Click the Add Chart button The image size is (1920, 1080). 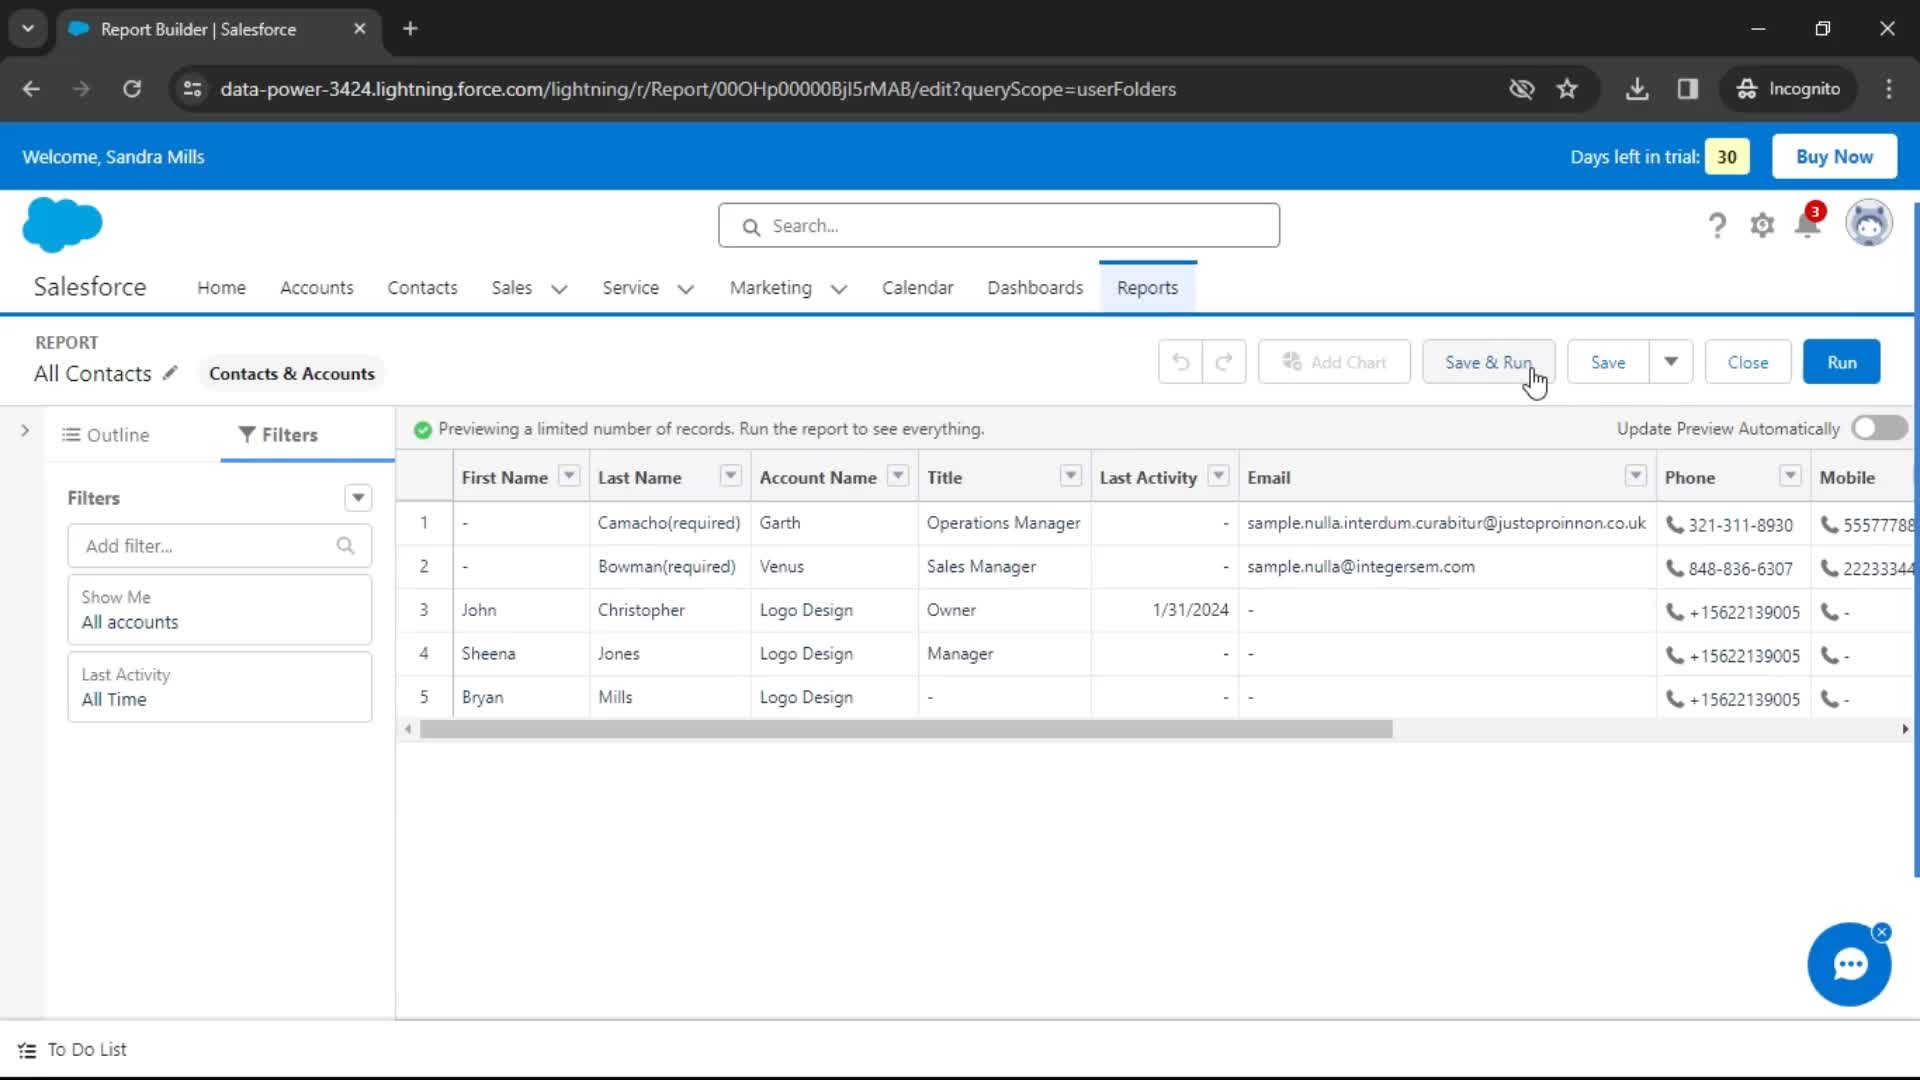(x=1334, y=362)
